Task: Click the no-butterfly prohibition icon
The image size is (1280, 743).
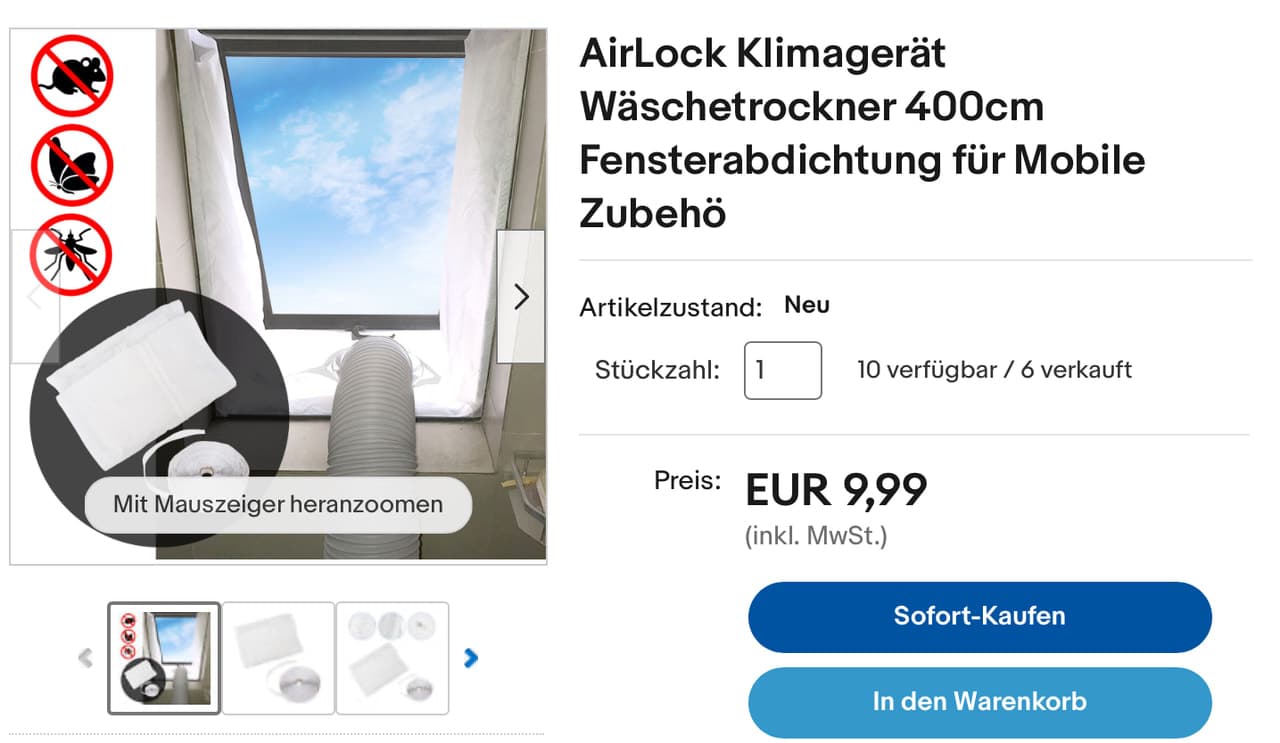Action: click(72, 165)
